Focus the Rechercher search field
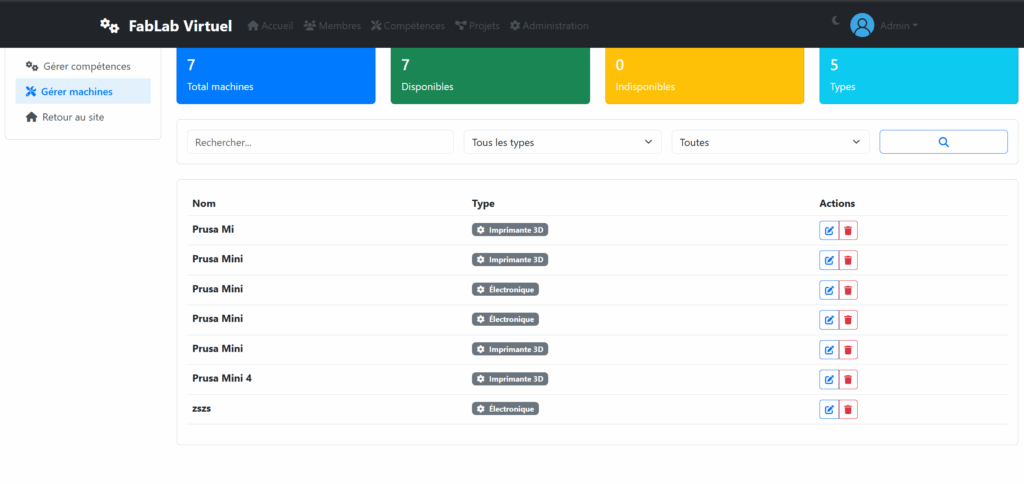Screen dimensions: 1024x484 click(x=320, y=142)
